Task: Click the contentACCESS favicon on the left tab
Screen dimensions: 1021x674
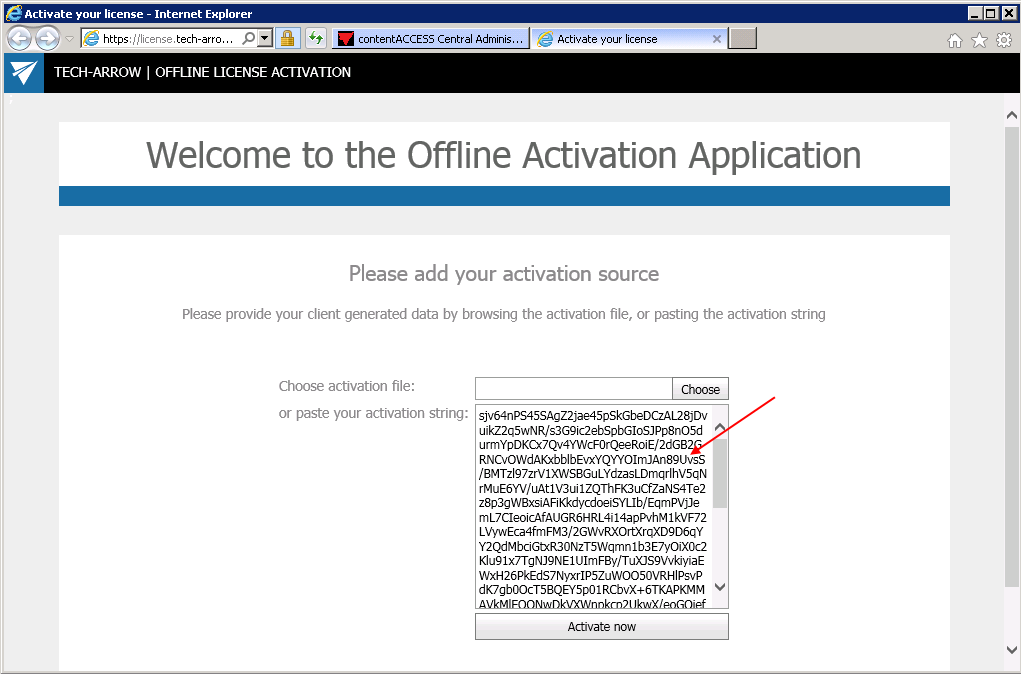Action: click(x=347, y=38)
